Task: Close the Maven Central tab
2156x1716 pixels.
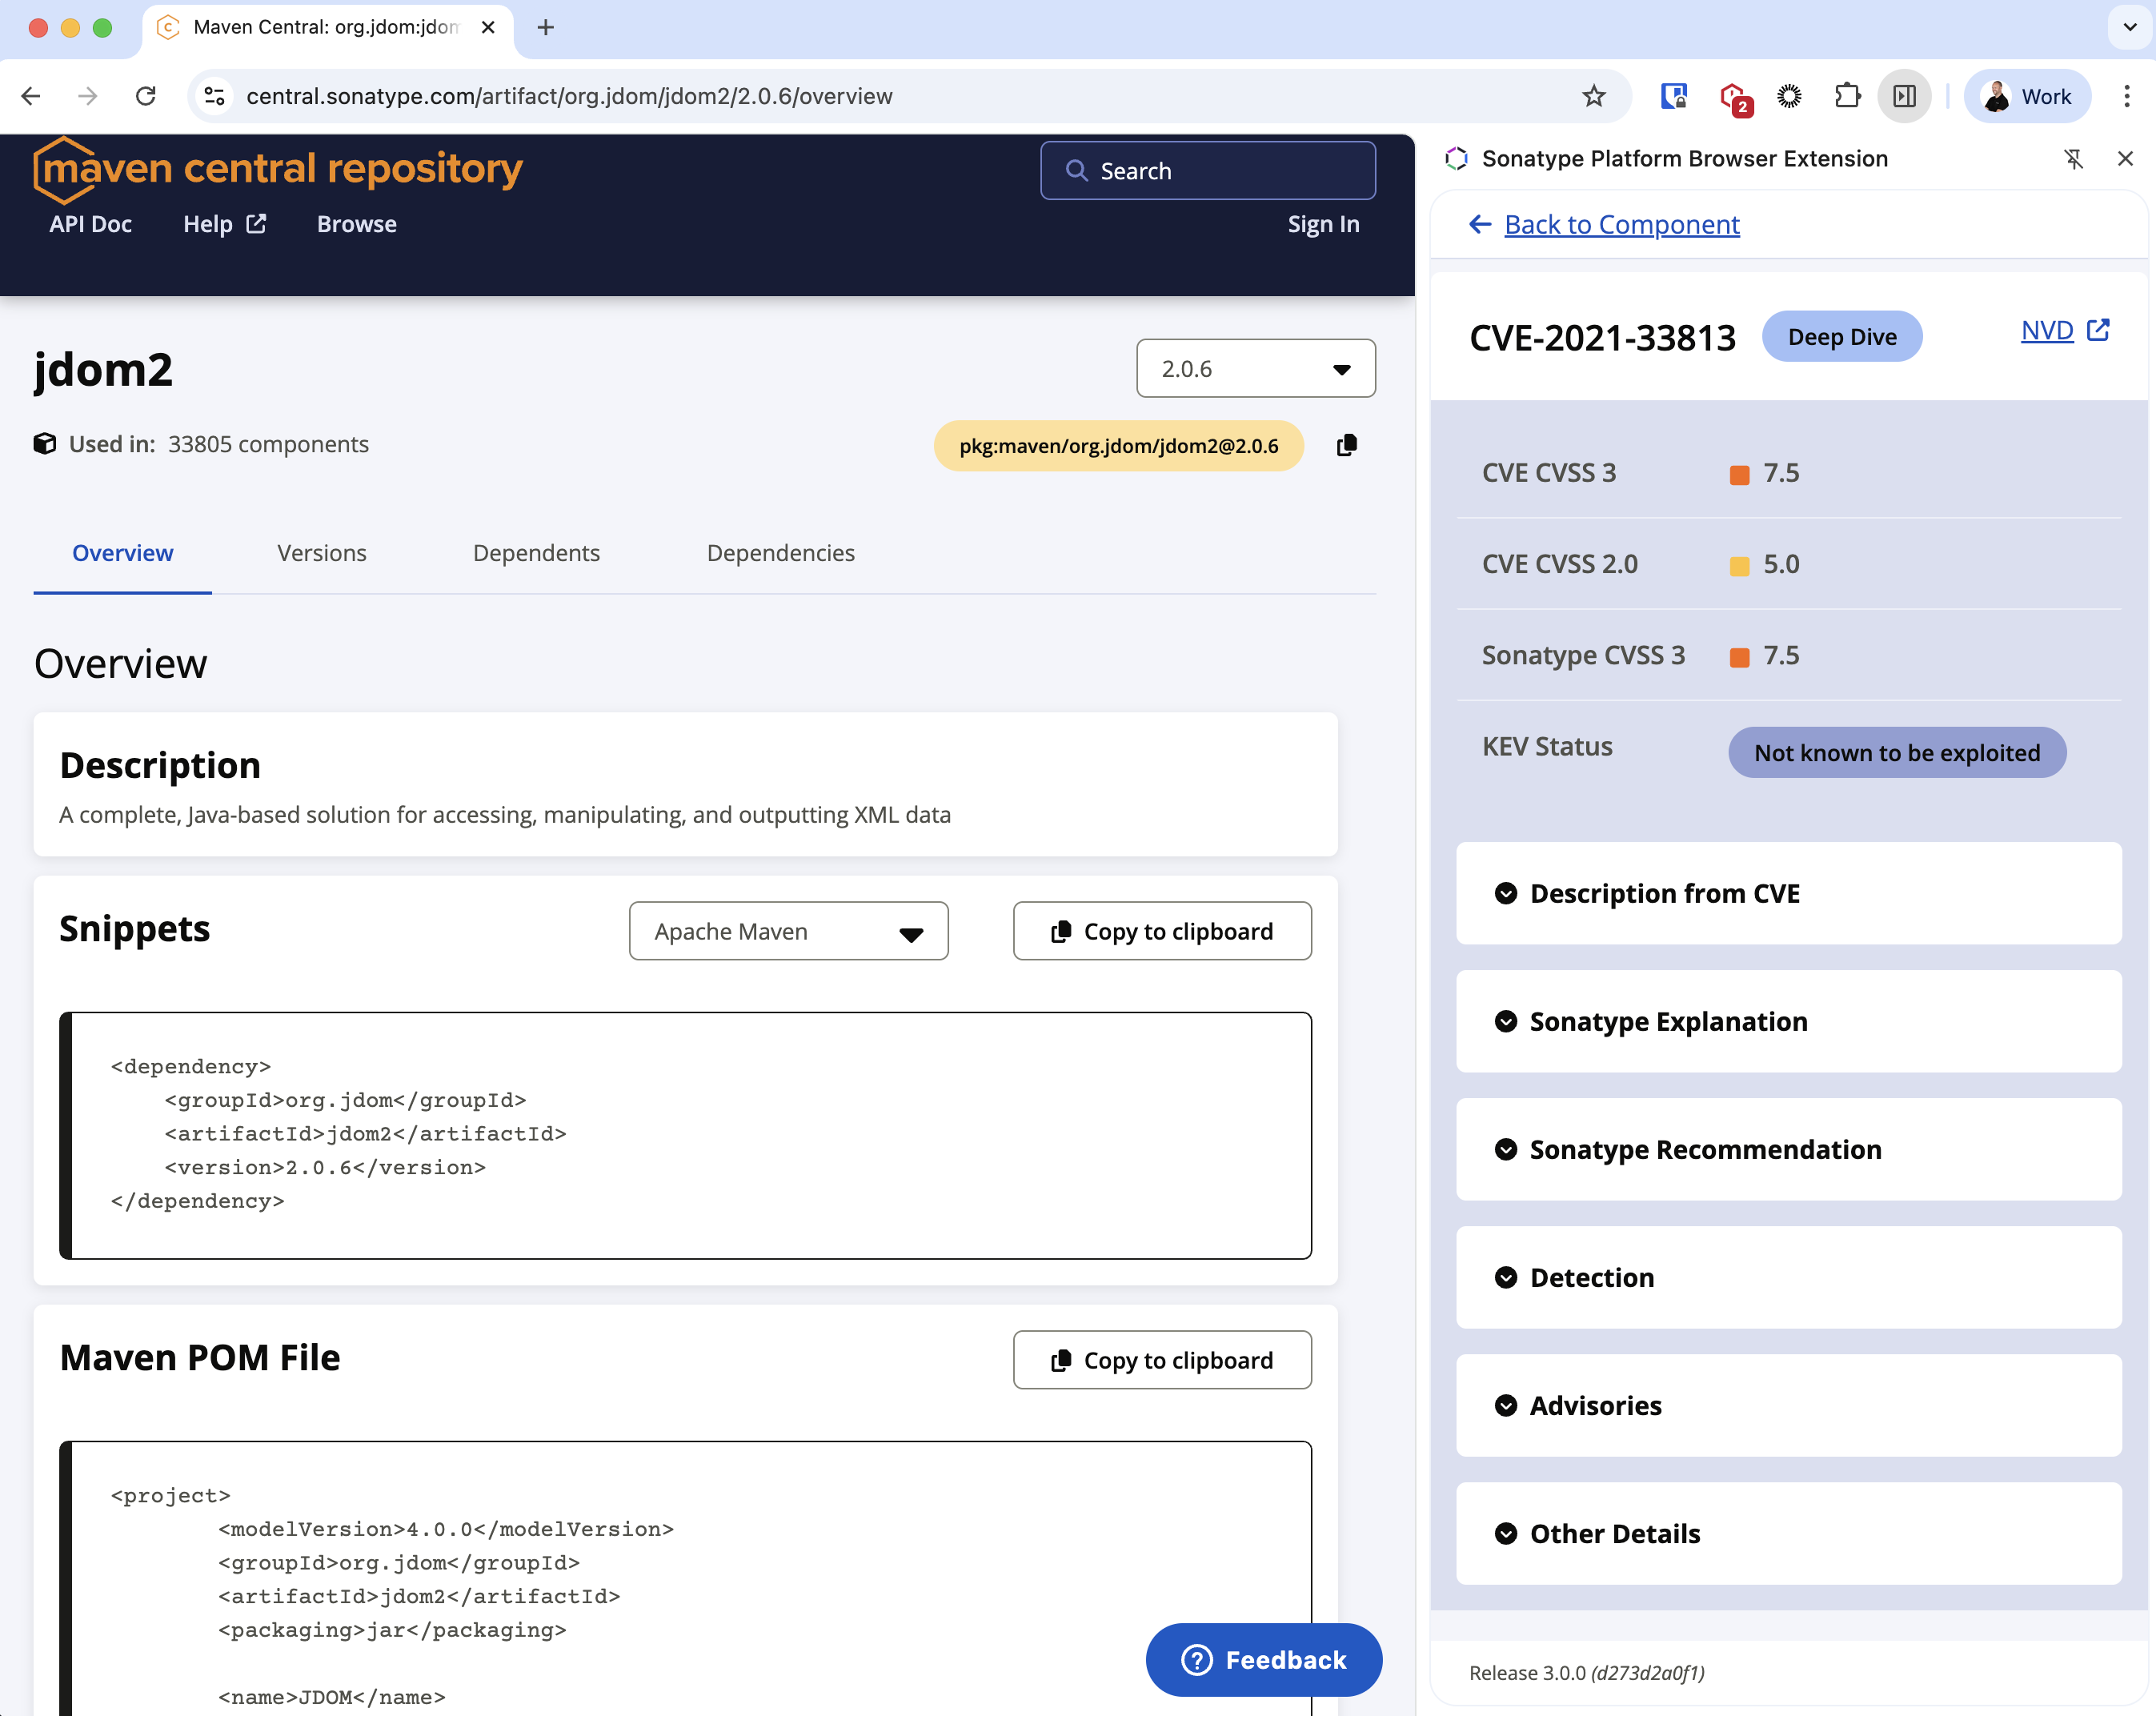Action: click(488, 27)
